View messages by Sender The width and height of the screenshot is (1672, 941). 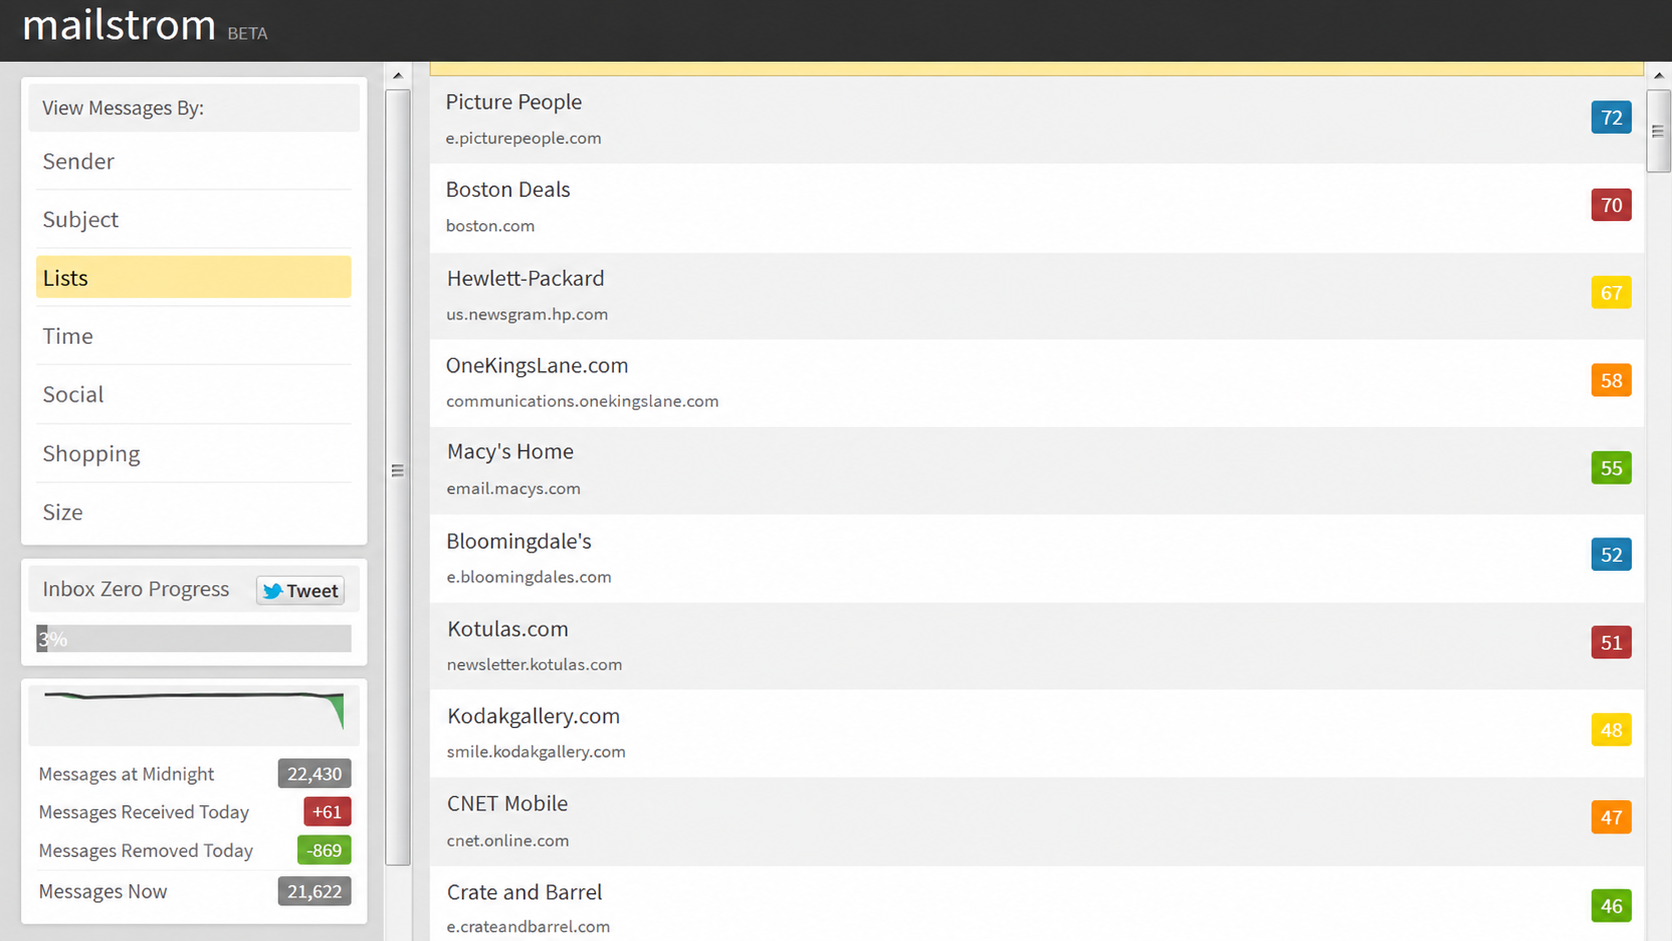coord(194,161)
